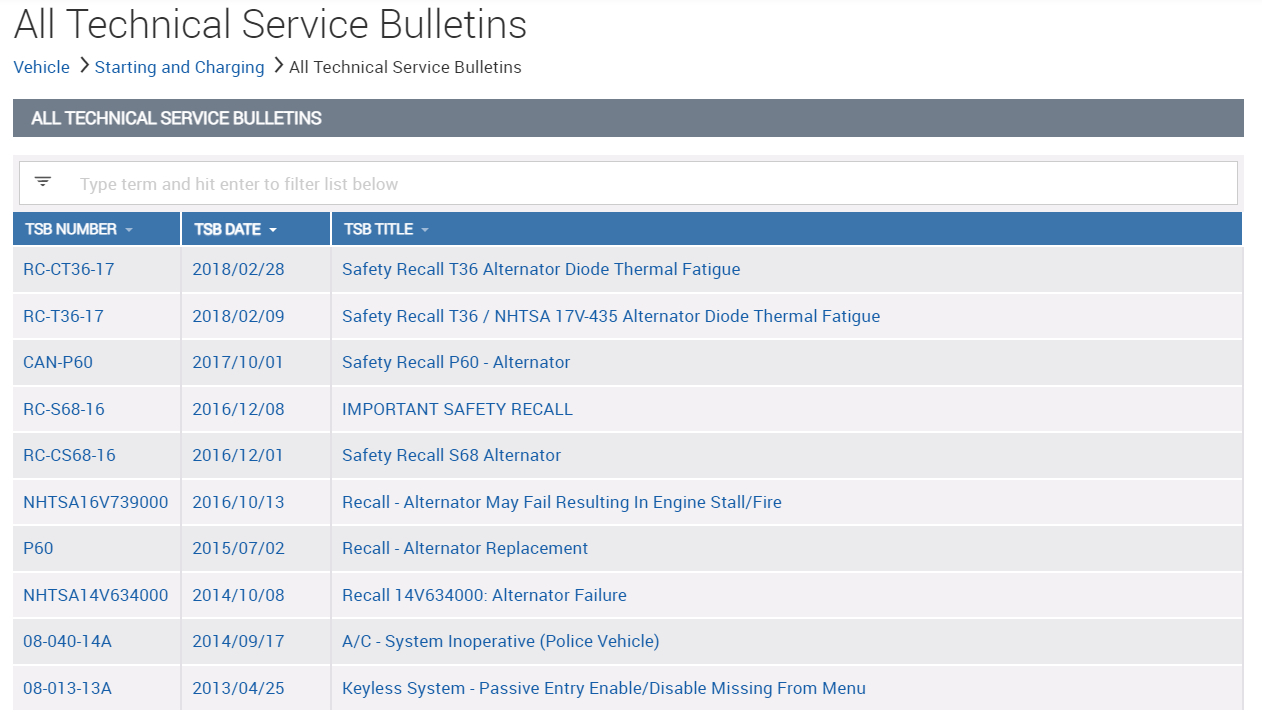1262x716 pixels.
Task: Open the TSB Date sort arrow
Action: [x=273, y=230]
